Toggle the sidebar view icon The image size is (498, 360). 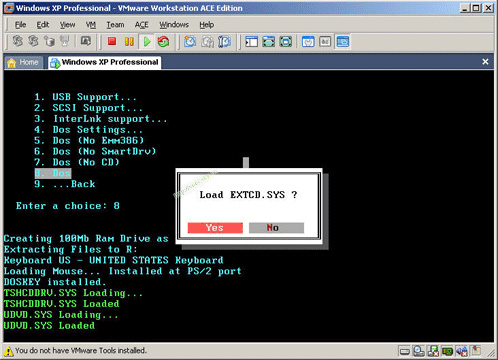pyautogui.click(x=251, y=41)
